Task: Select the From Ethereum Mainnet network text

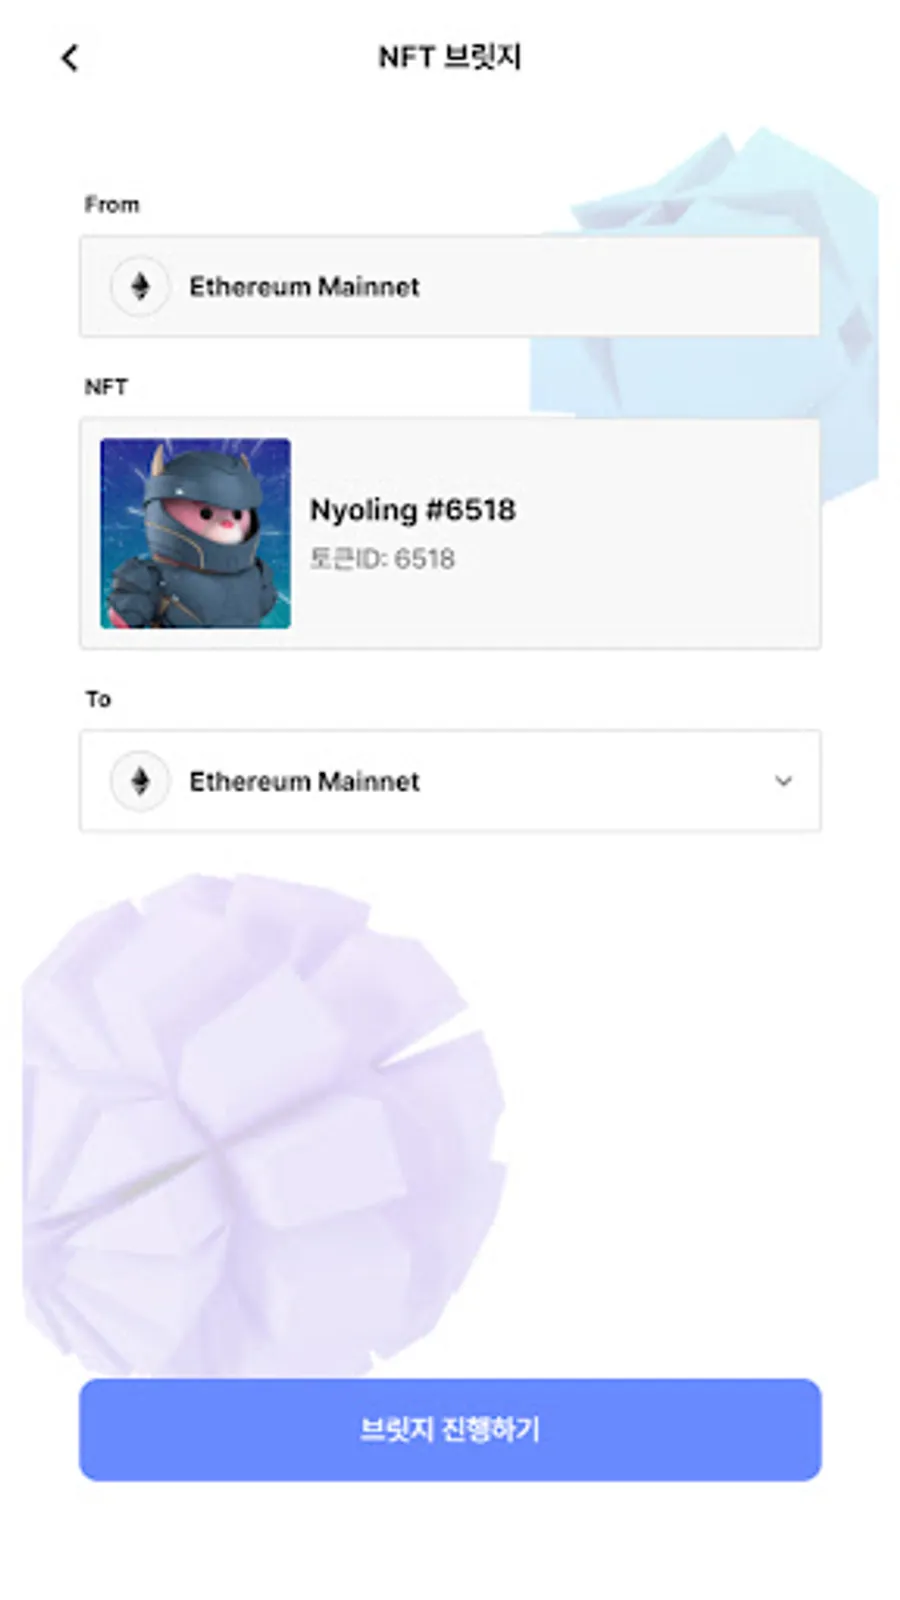Action: click(x=304, y=286)
